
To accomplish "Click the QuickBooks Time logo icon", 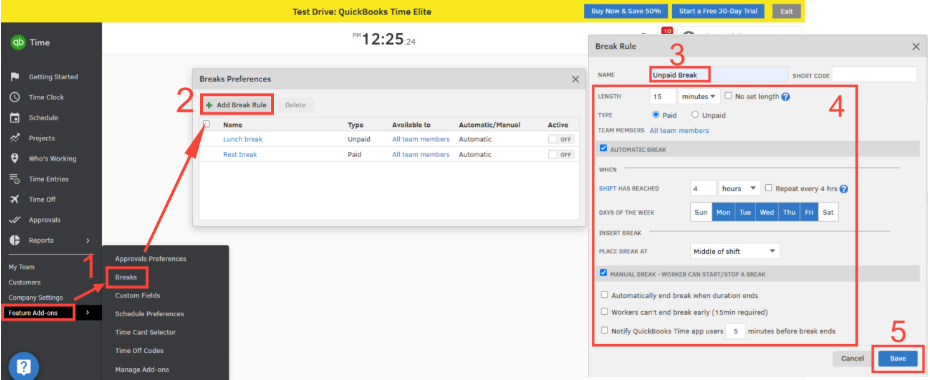I will point(18,43).
